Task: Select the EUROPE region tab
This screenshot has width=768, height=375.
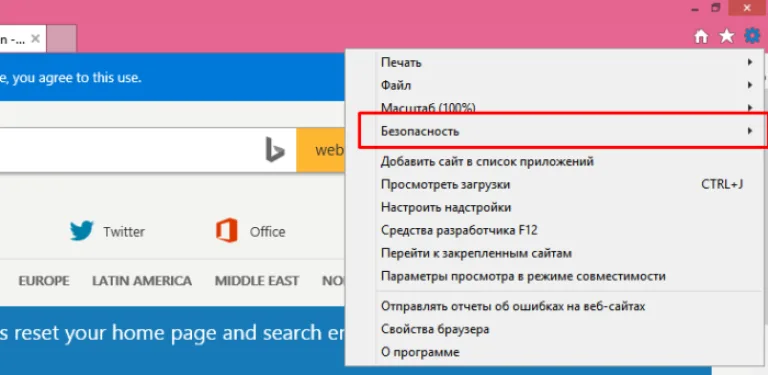Action: coord(44,281)
